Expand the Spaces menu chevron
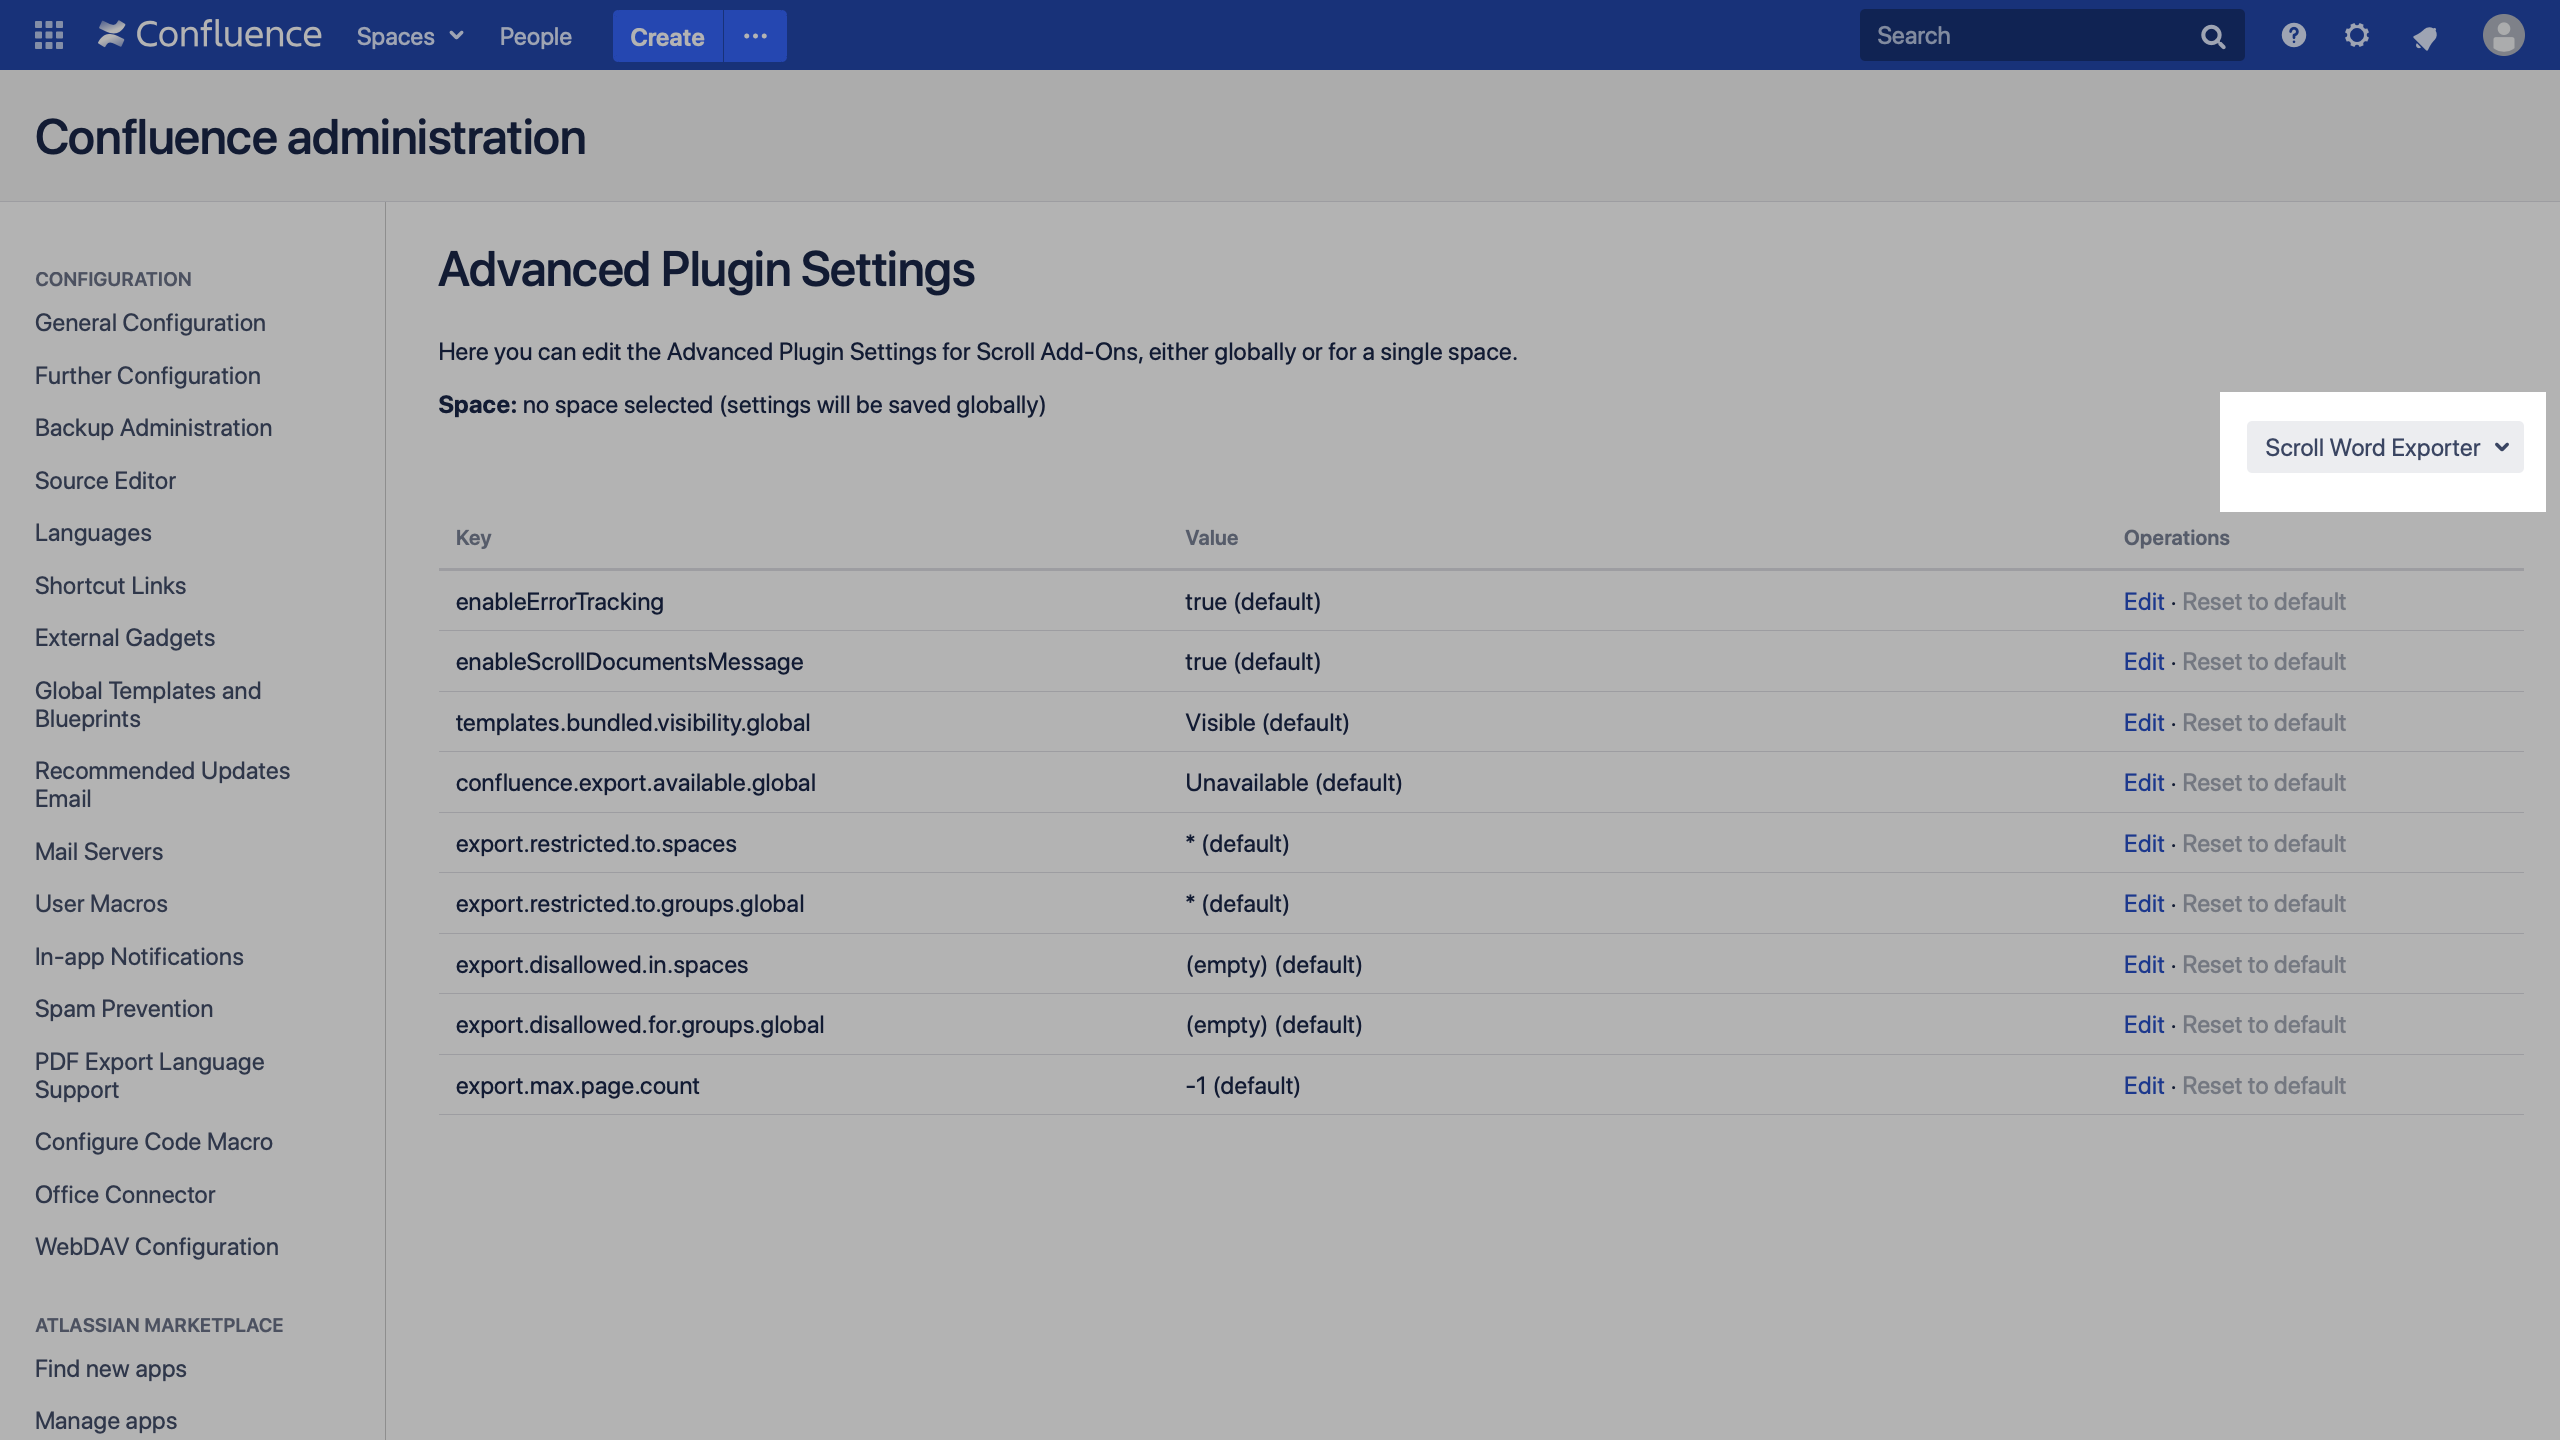The image size is (2560, 1440). click(457, 36)
